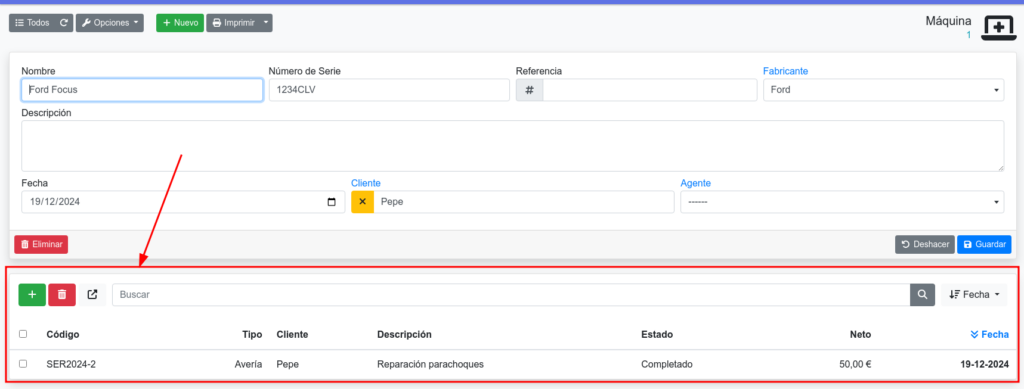Open the Fecha sort order dropdown
This screenshot has height=389, width=1024.
coord(974,294)
